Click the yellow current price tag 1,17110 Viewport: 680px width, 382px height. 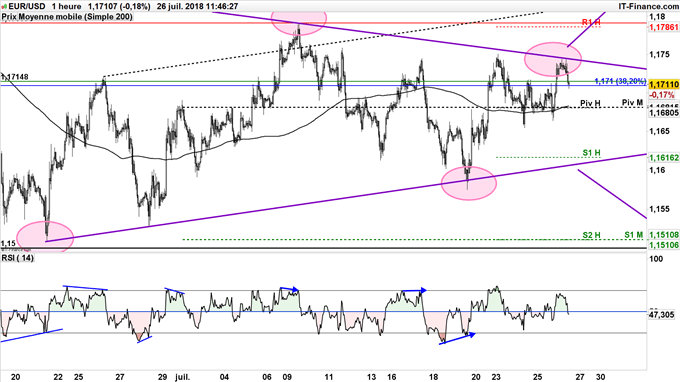[664, 85]
